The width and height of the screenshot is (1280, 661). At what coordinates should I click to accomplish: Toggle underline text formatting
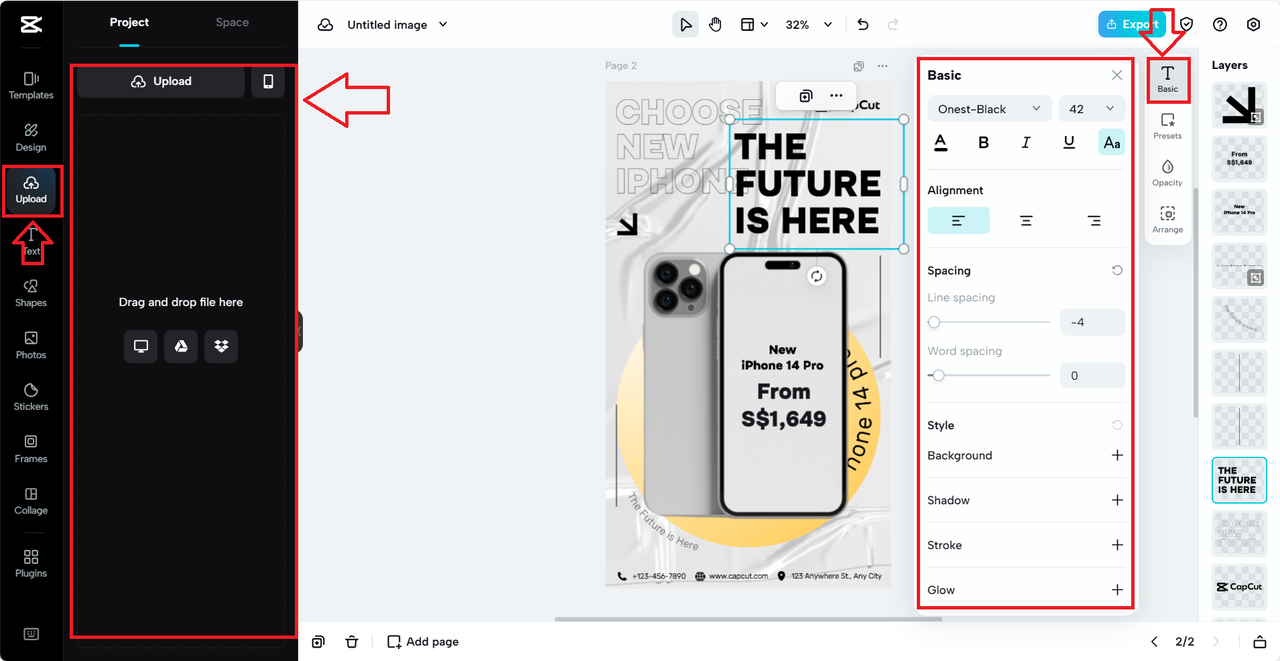click(x=1069, y=143)
